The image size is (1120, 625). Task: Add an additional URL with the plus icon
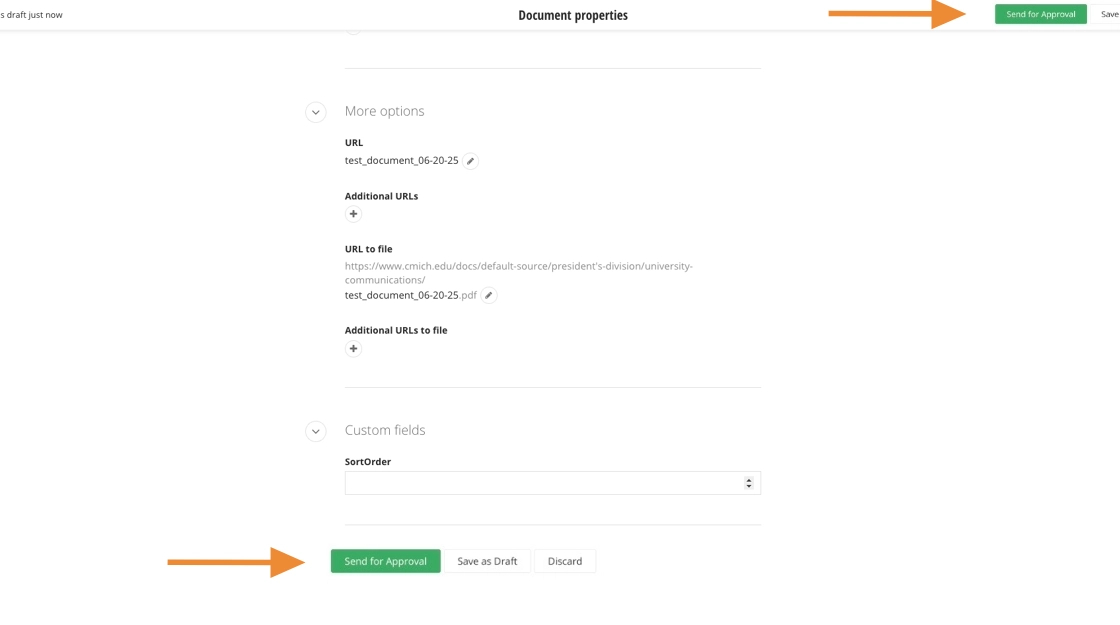tap(353, 214)
